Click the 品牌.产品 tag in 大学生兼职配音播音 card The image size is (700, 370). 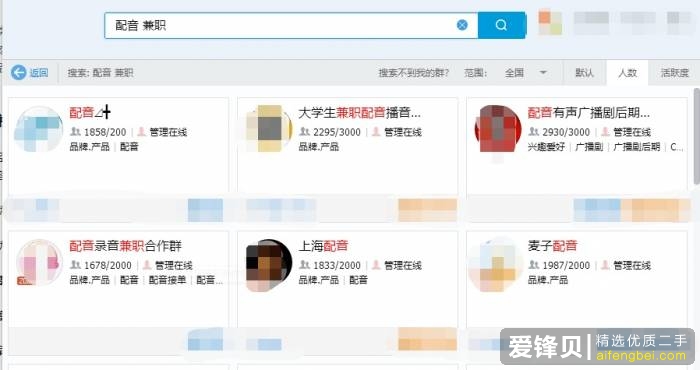point(318,146)
